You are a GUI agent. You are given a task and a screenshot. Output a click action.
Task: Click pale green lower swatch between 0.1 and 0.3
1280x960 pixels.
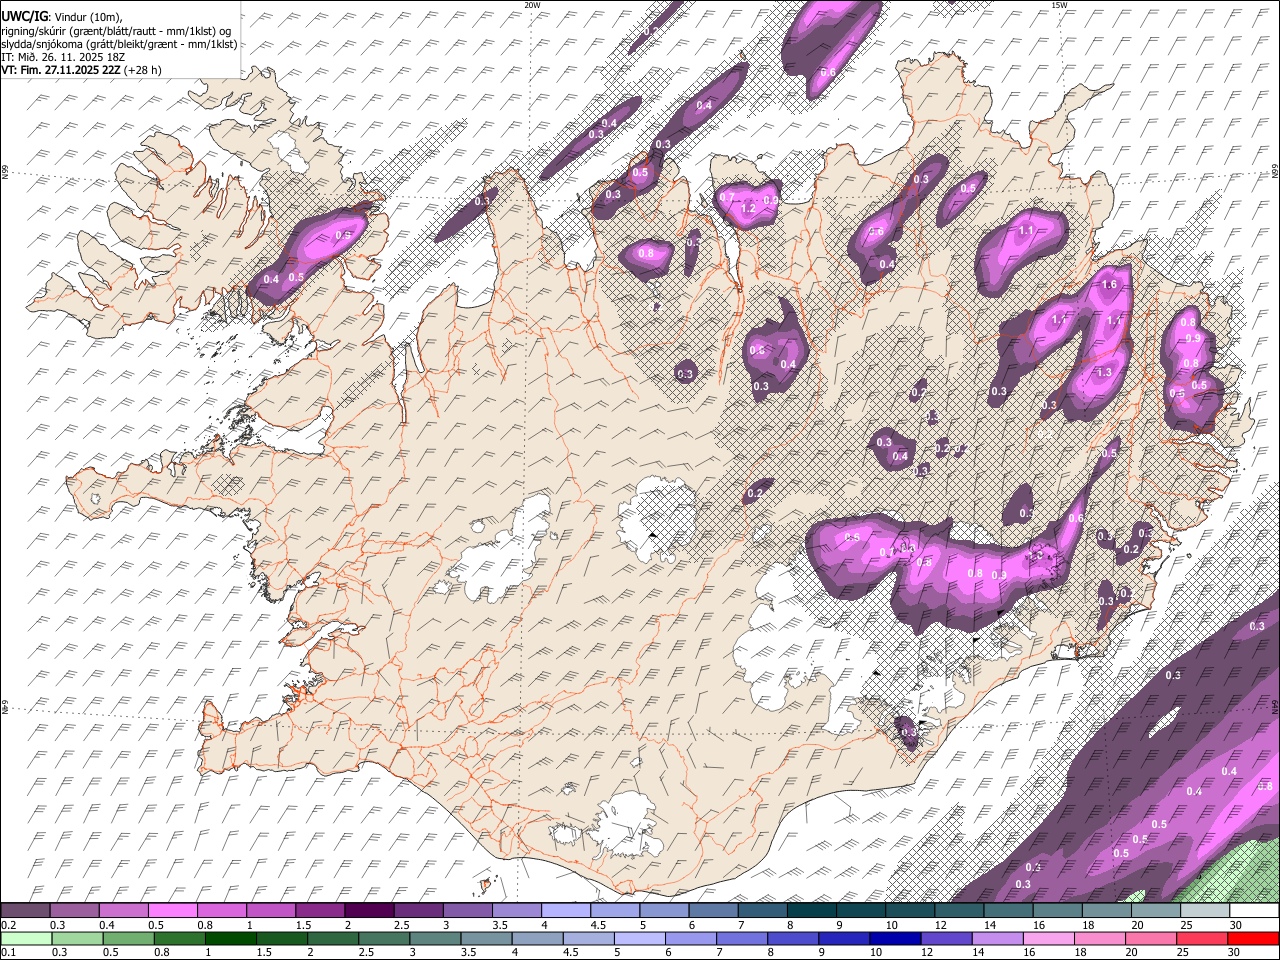click(x=26, y=938)
